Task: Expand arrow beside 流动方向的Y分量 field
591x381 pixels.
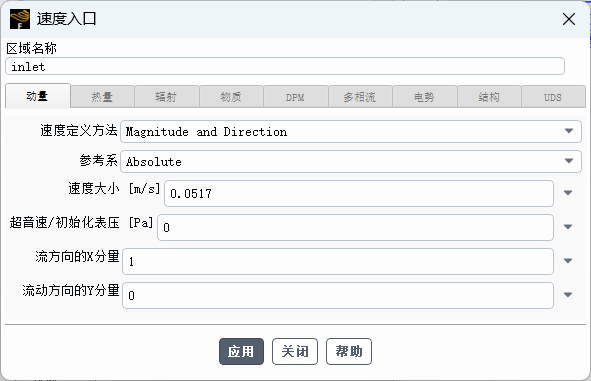Action: (568, 295)
